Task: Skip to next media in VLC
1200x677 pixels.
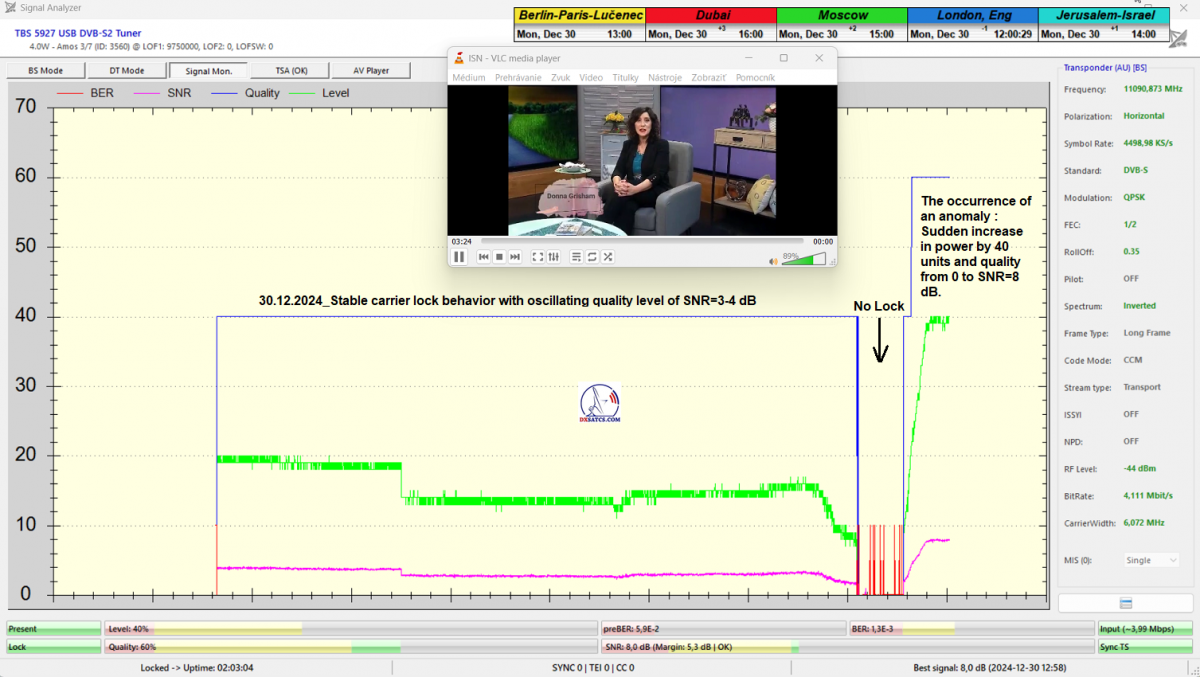Action: 515,257
